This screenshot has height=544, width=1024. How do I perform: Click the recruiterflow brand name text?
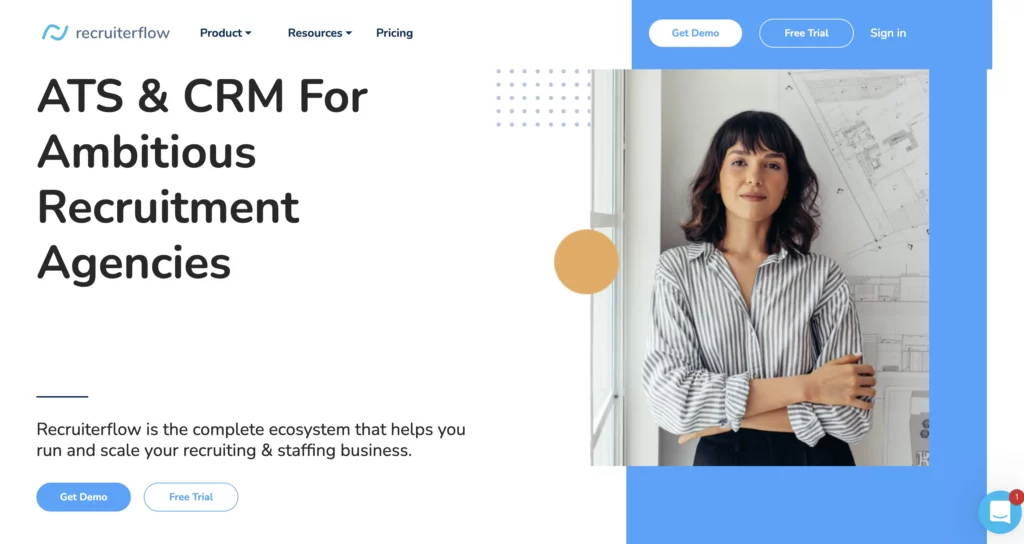tap(122, 33)
